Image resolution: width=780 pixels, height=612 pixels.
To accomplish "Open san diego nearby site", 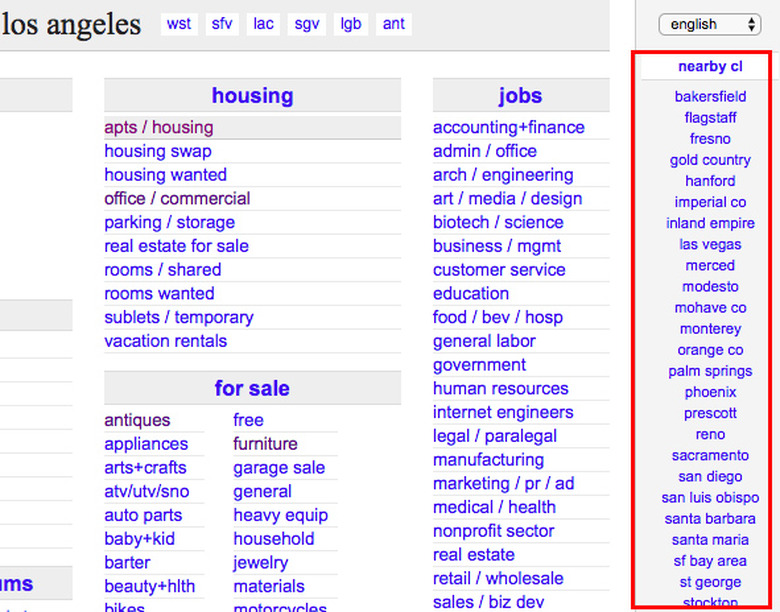I will 710,476.
